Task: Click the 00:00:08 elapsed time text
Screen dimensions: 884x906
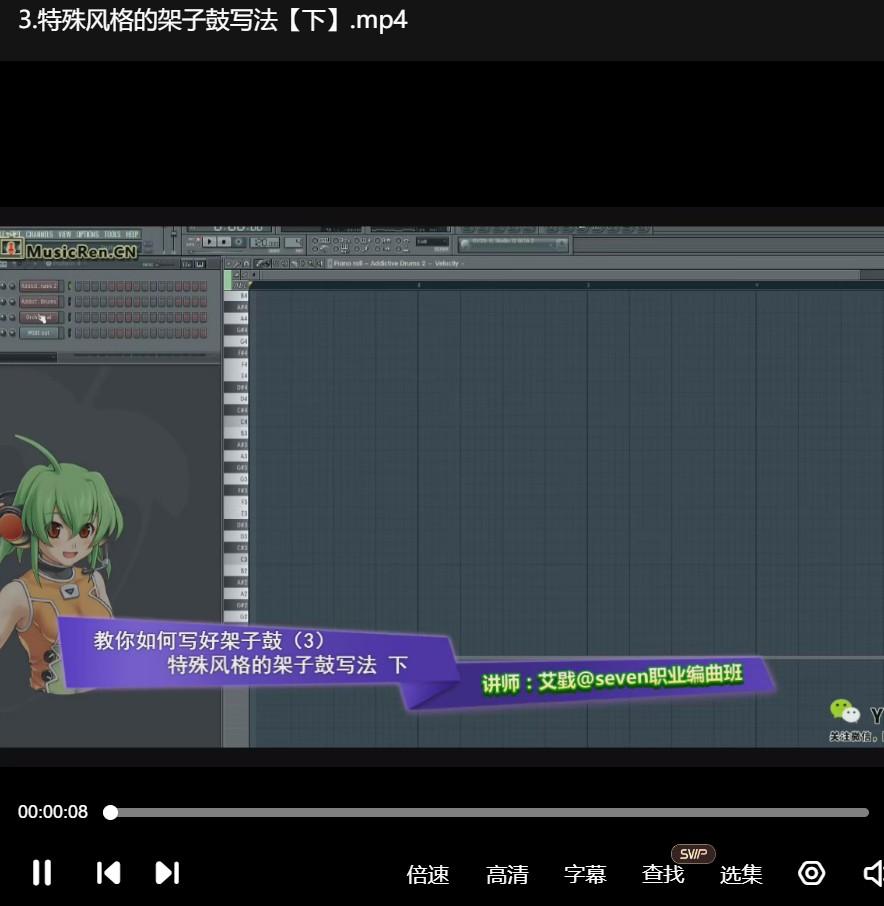Action: click(x=53, y=812)
